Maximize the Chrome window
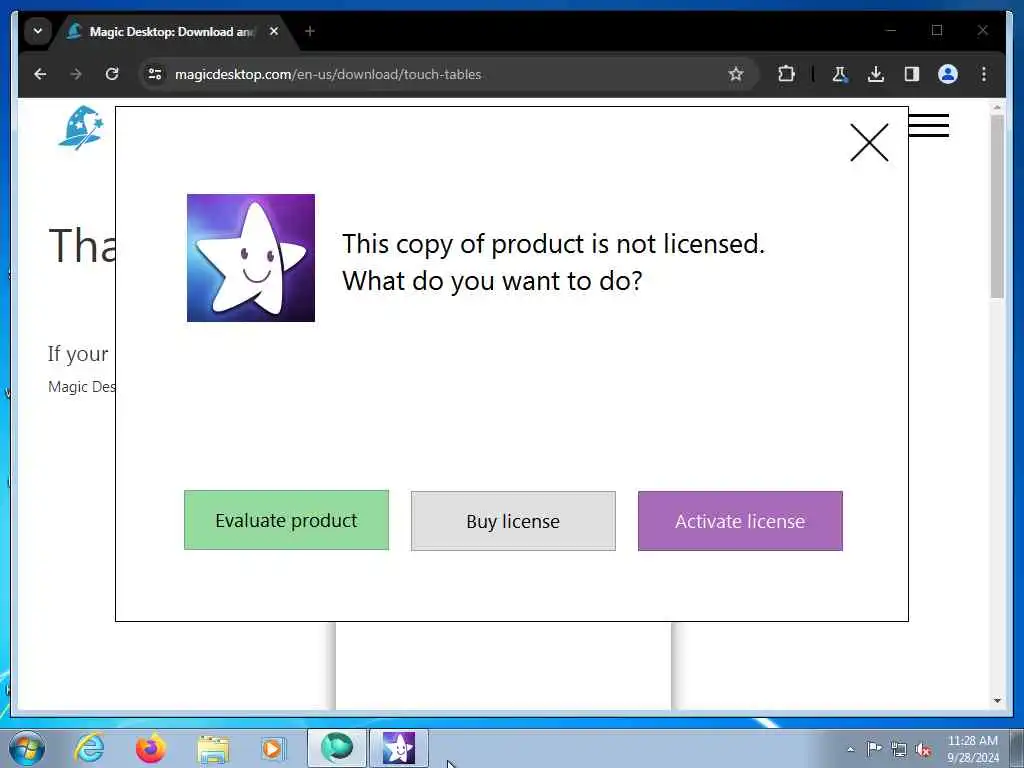1024x768 pixels. (x=937, y=30)
